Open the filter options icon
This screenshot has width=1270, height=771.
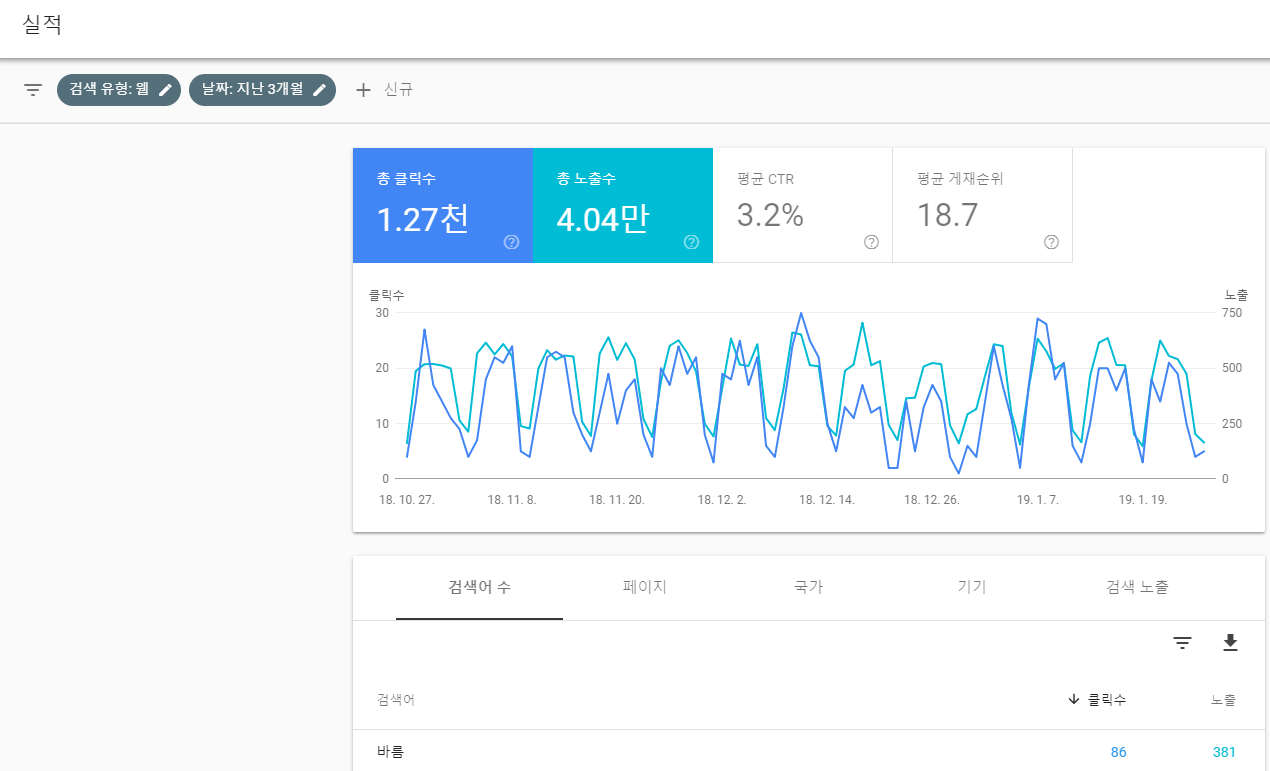(x=33, y=89)
